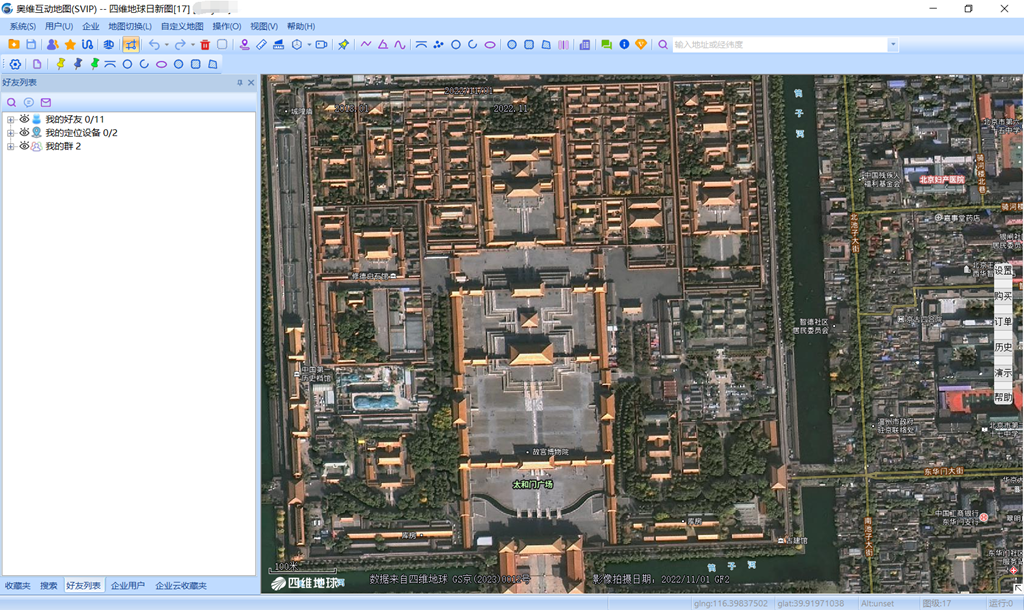Click the purple buildings icon
This screenshot has width=1024, height=610.
pyautogui.click(x=585, y=44)
